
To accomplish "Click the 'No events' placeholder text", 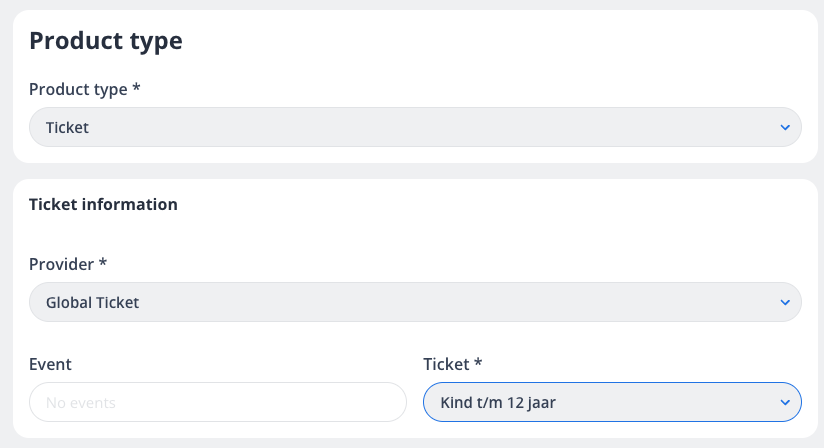I will (81, 403).
